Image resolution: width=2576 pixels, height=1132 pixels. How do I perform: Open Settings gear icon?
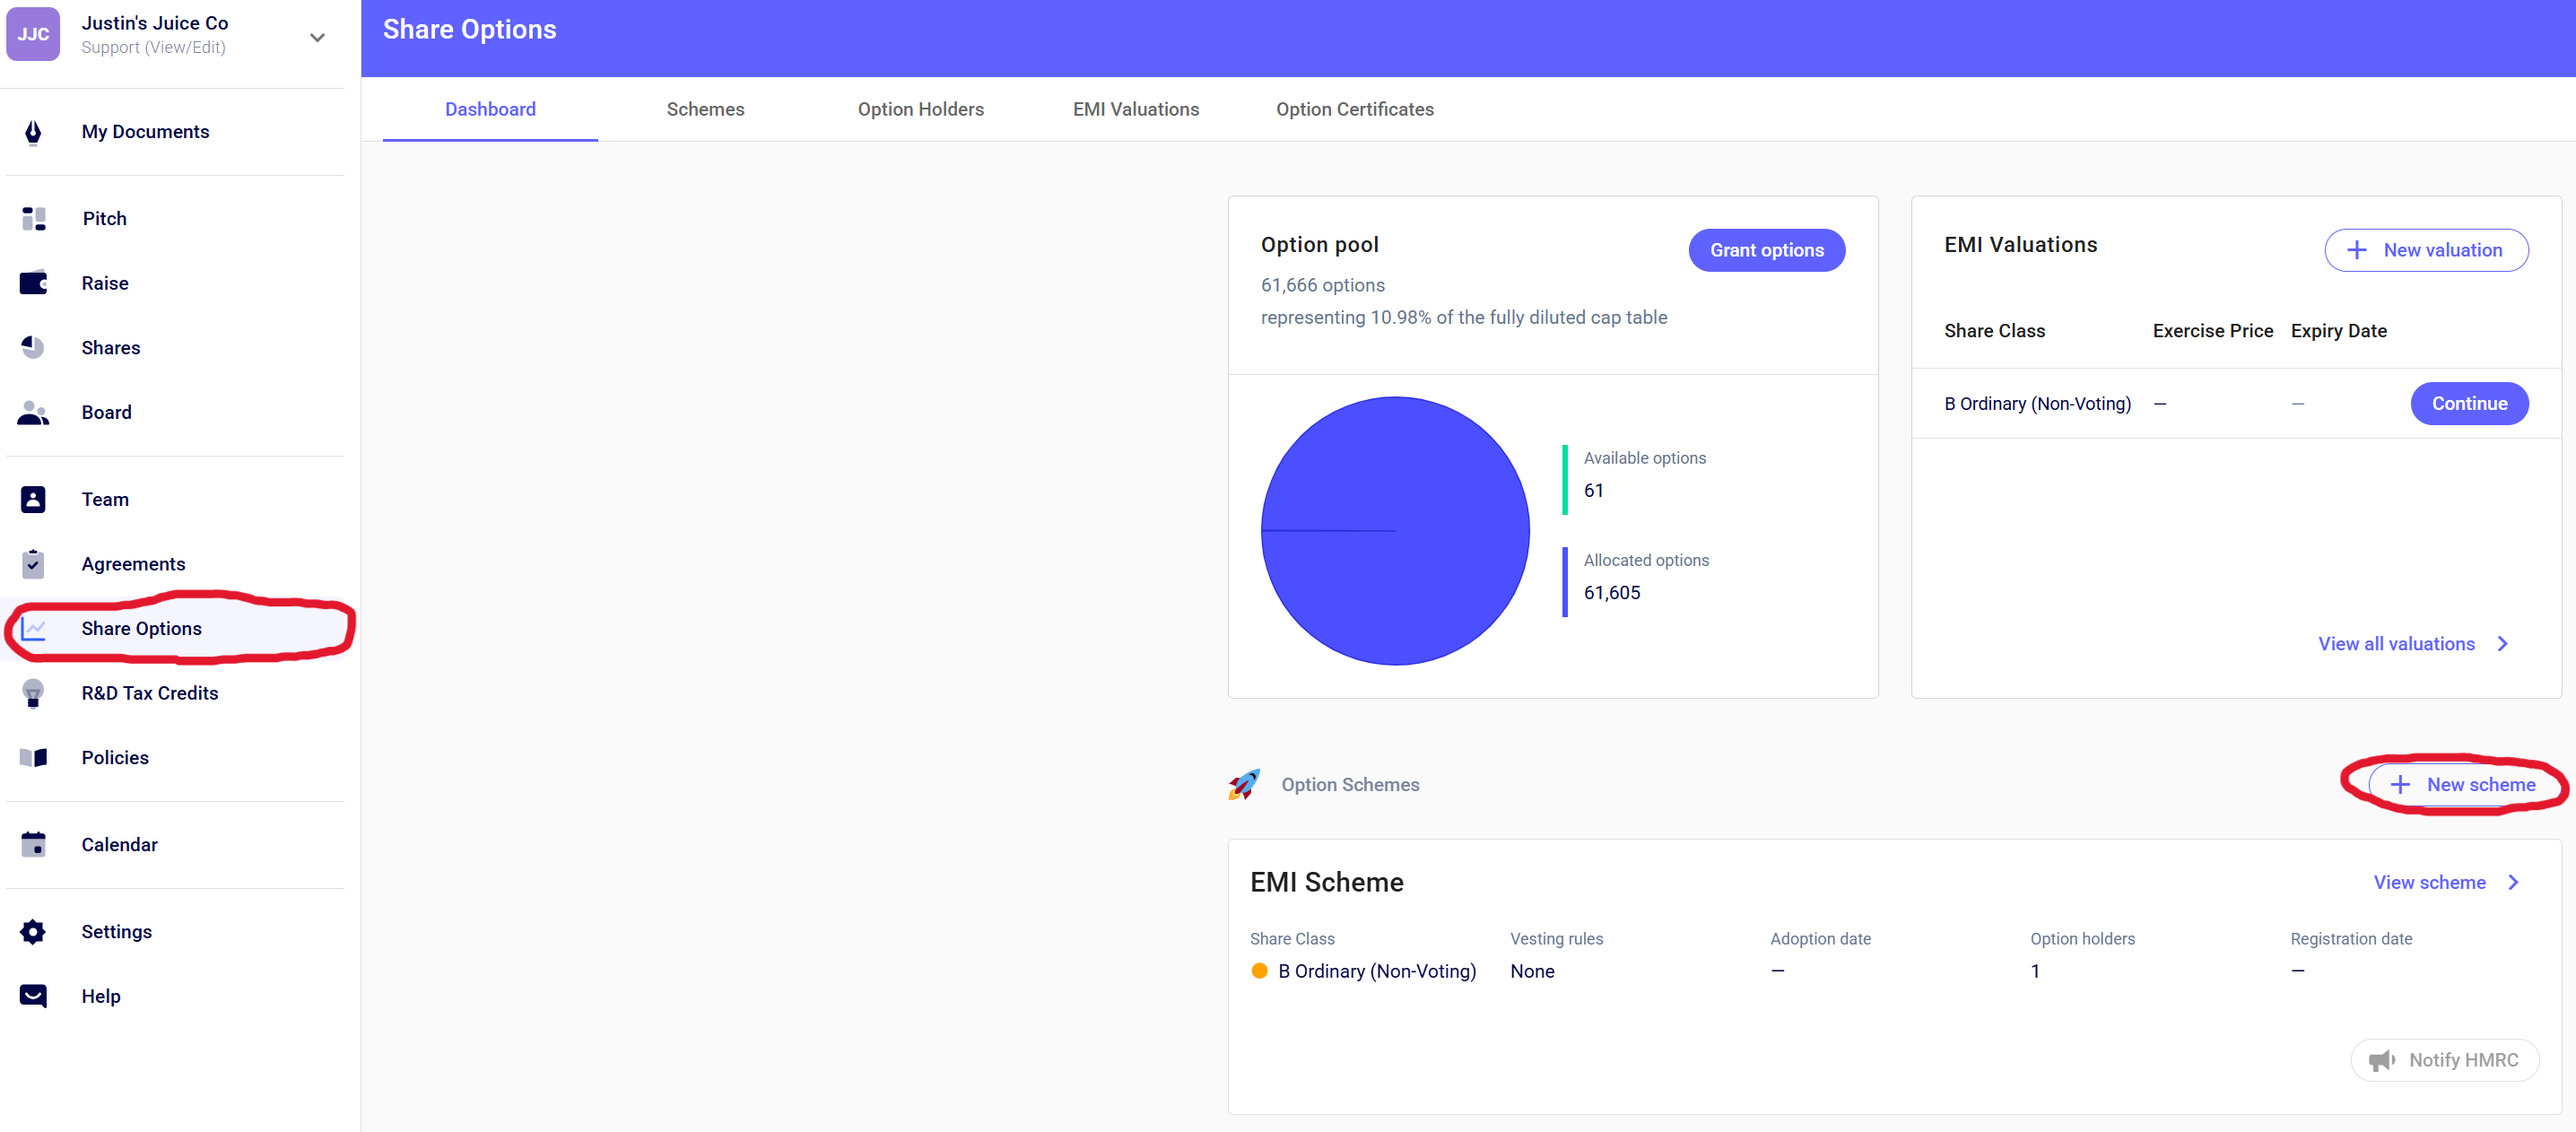click(33, 932)
